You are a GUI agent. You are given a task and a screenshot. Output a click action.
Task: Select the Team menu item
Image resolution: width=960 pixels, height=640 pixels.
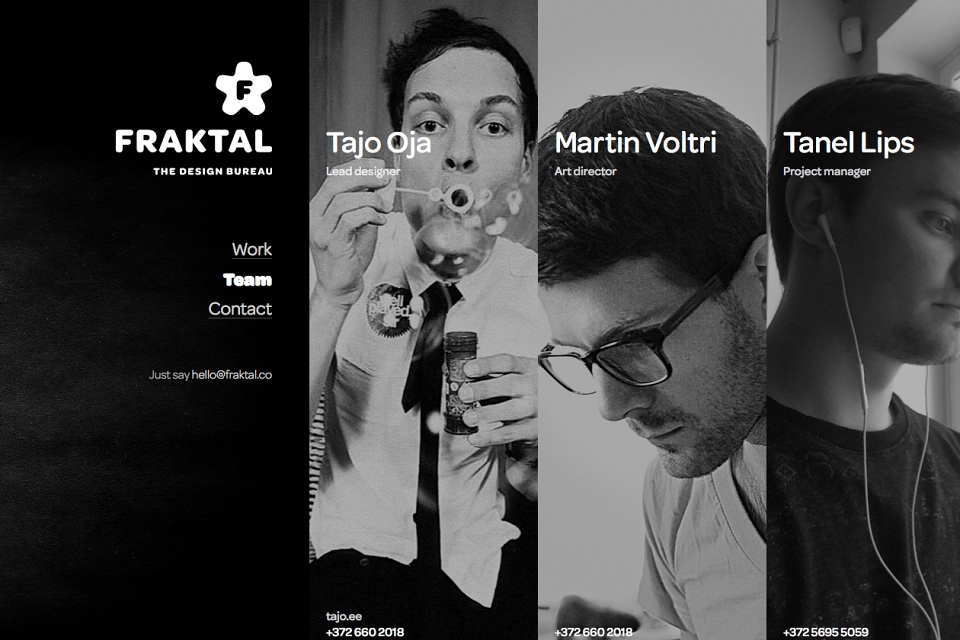[247, 280]
